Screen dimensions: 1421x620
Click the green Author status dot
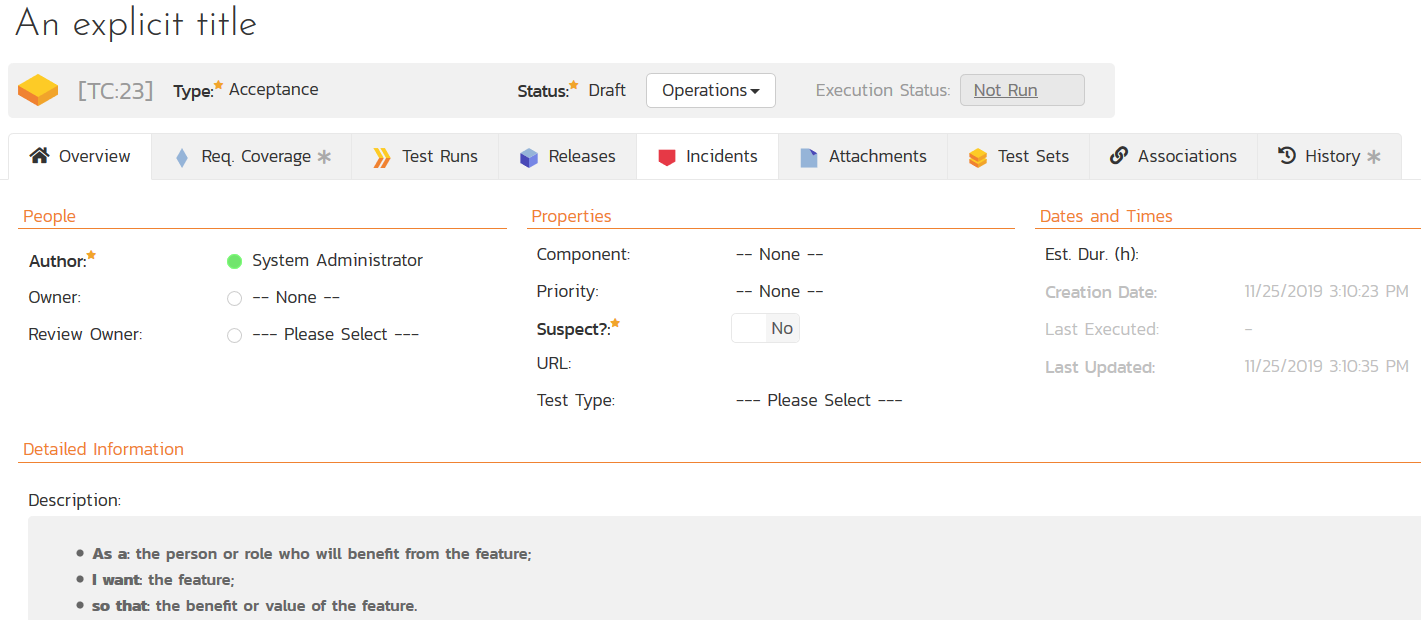(x=235, y=261)
